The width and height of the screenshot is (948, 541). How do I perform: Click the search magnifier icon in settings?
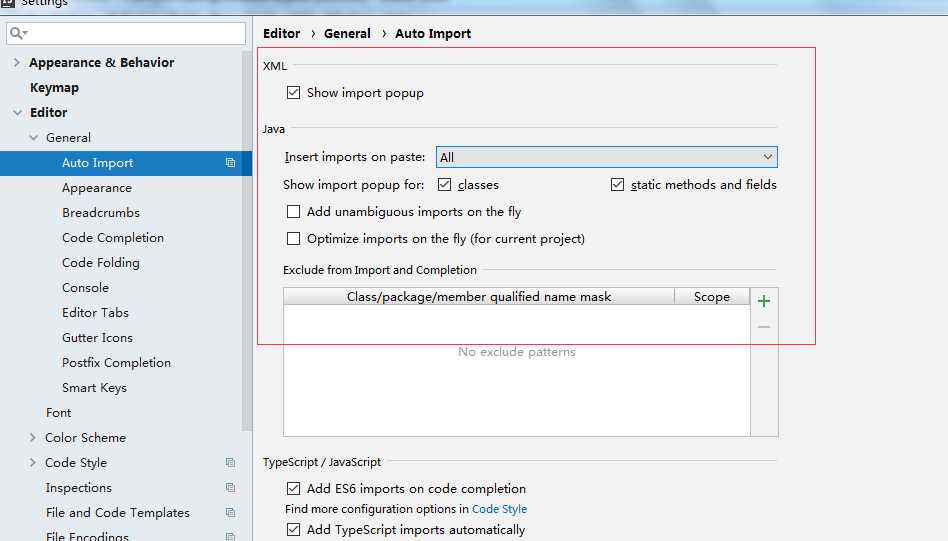[x=18, y=33]
